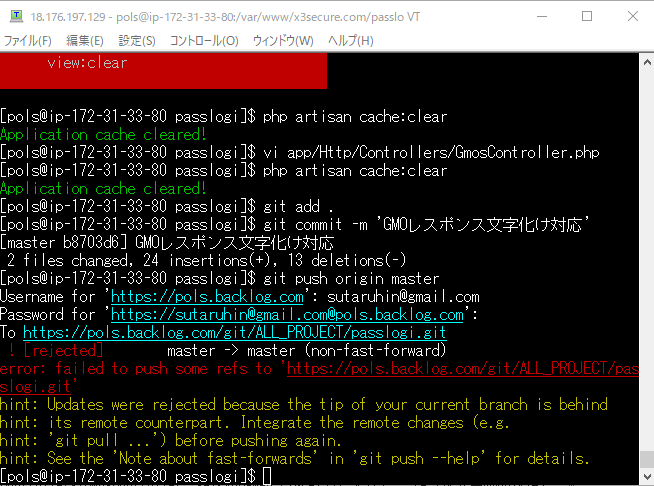654x486 pixels.
Task: Minimize the terminal window
Action: pyautogui.click(x=542, y=16)
